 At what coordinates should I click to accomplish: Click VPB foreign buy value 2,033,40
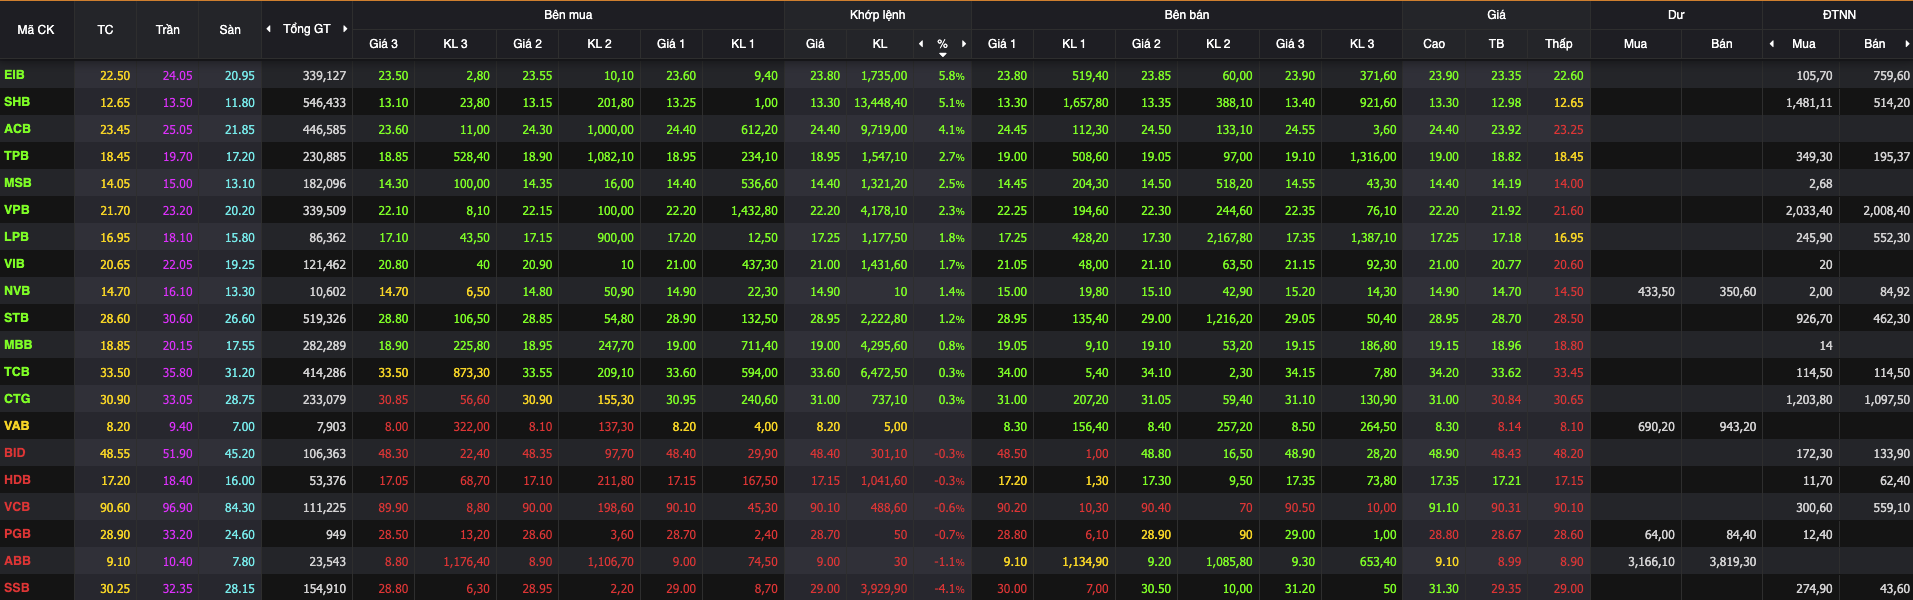tap(1809, 211)
